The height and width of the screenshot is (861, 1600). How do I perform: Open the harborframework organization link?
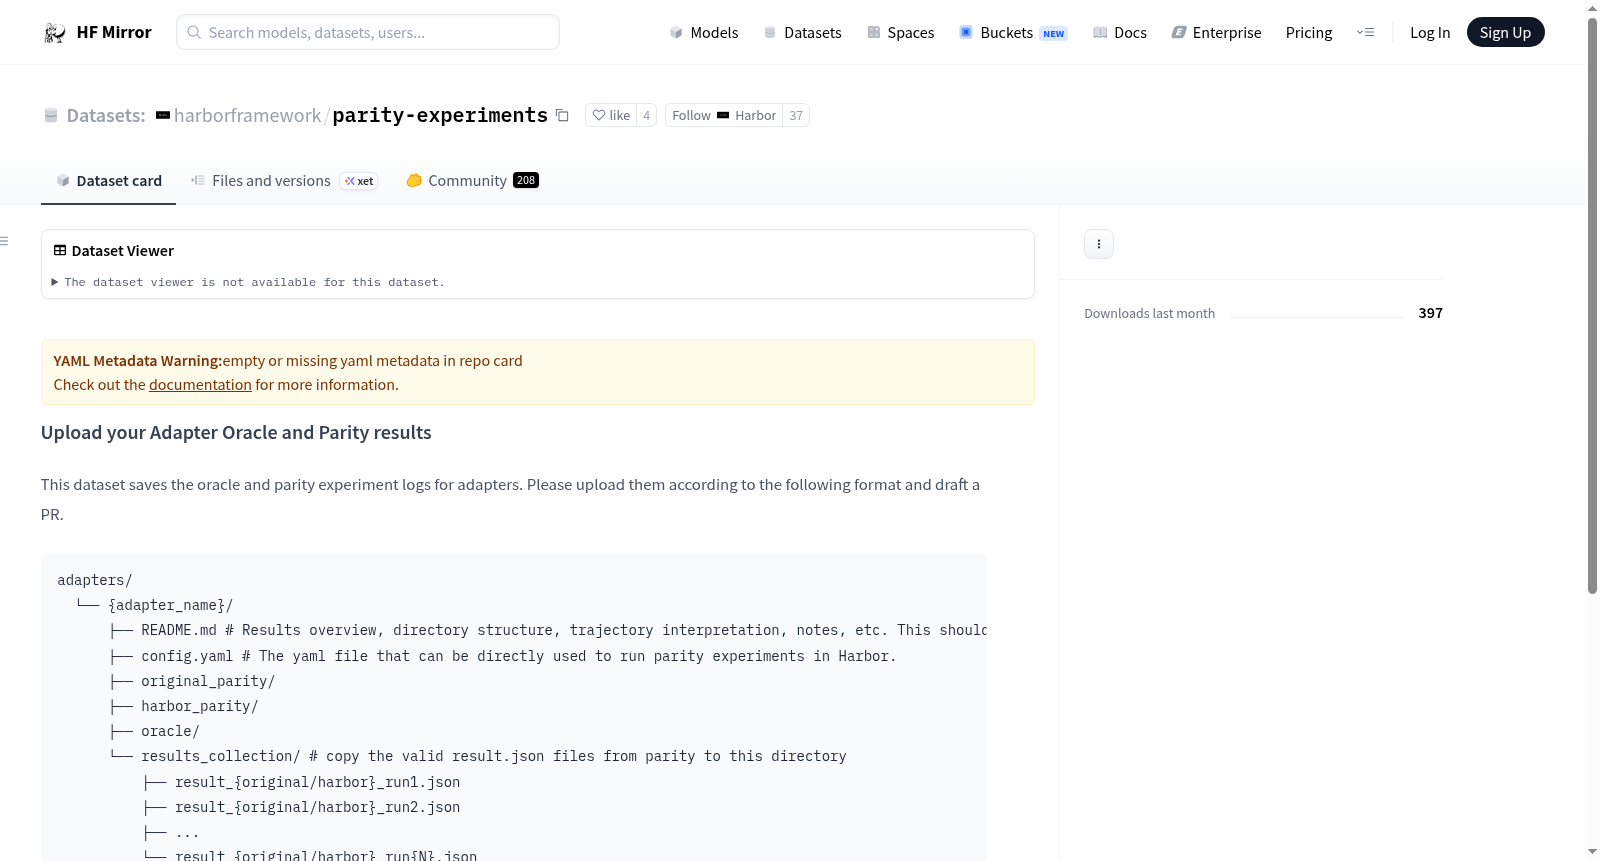[248, 116]
